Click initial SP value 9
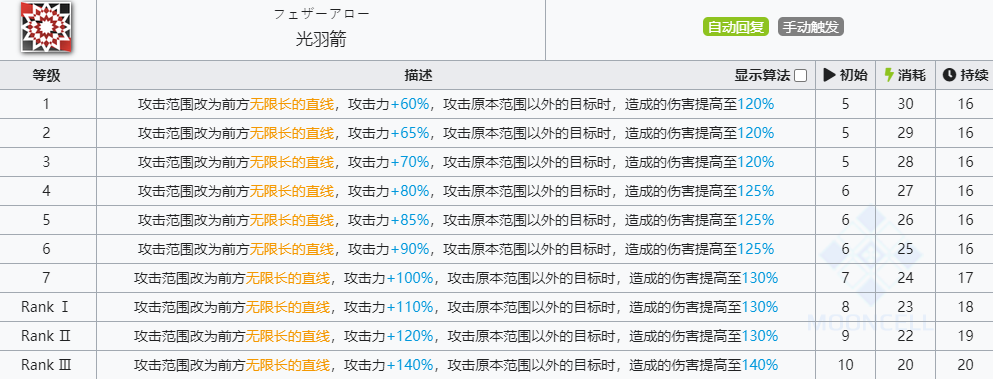Screen dimensions: 993x379 click(x=845, y=336)
